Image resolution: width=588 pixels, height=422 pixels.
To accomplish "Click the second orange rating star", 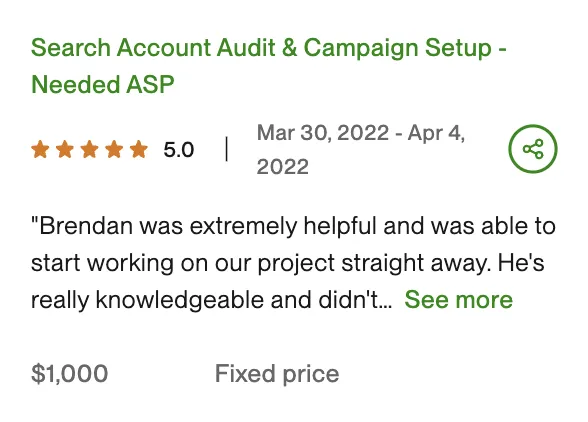I will [x=65, y=149].
